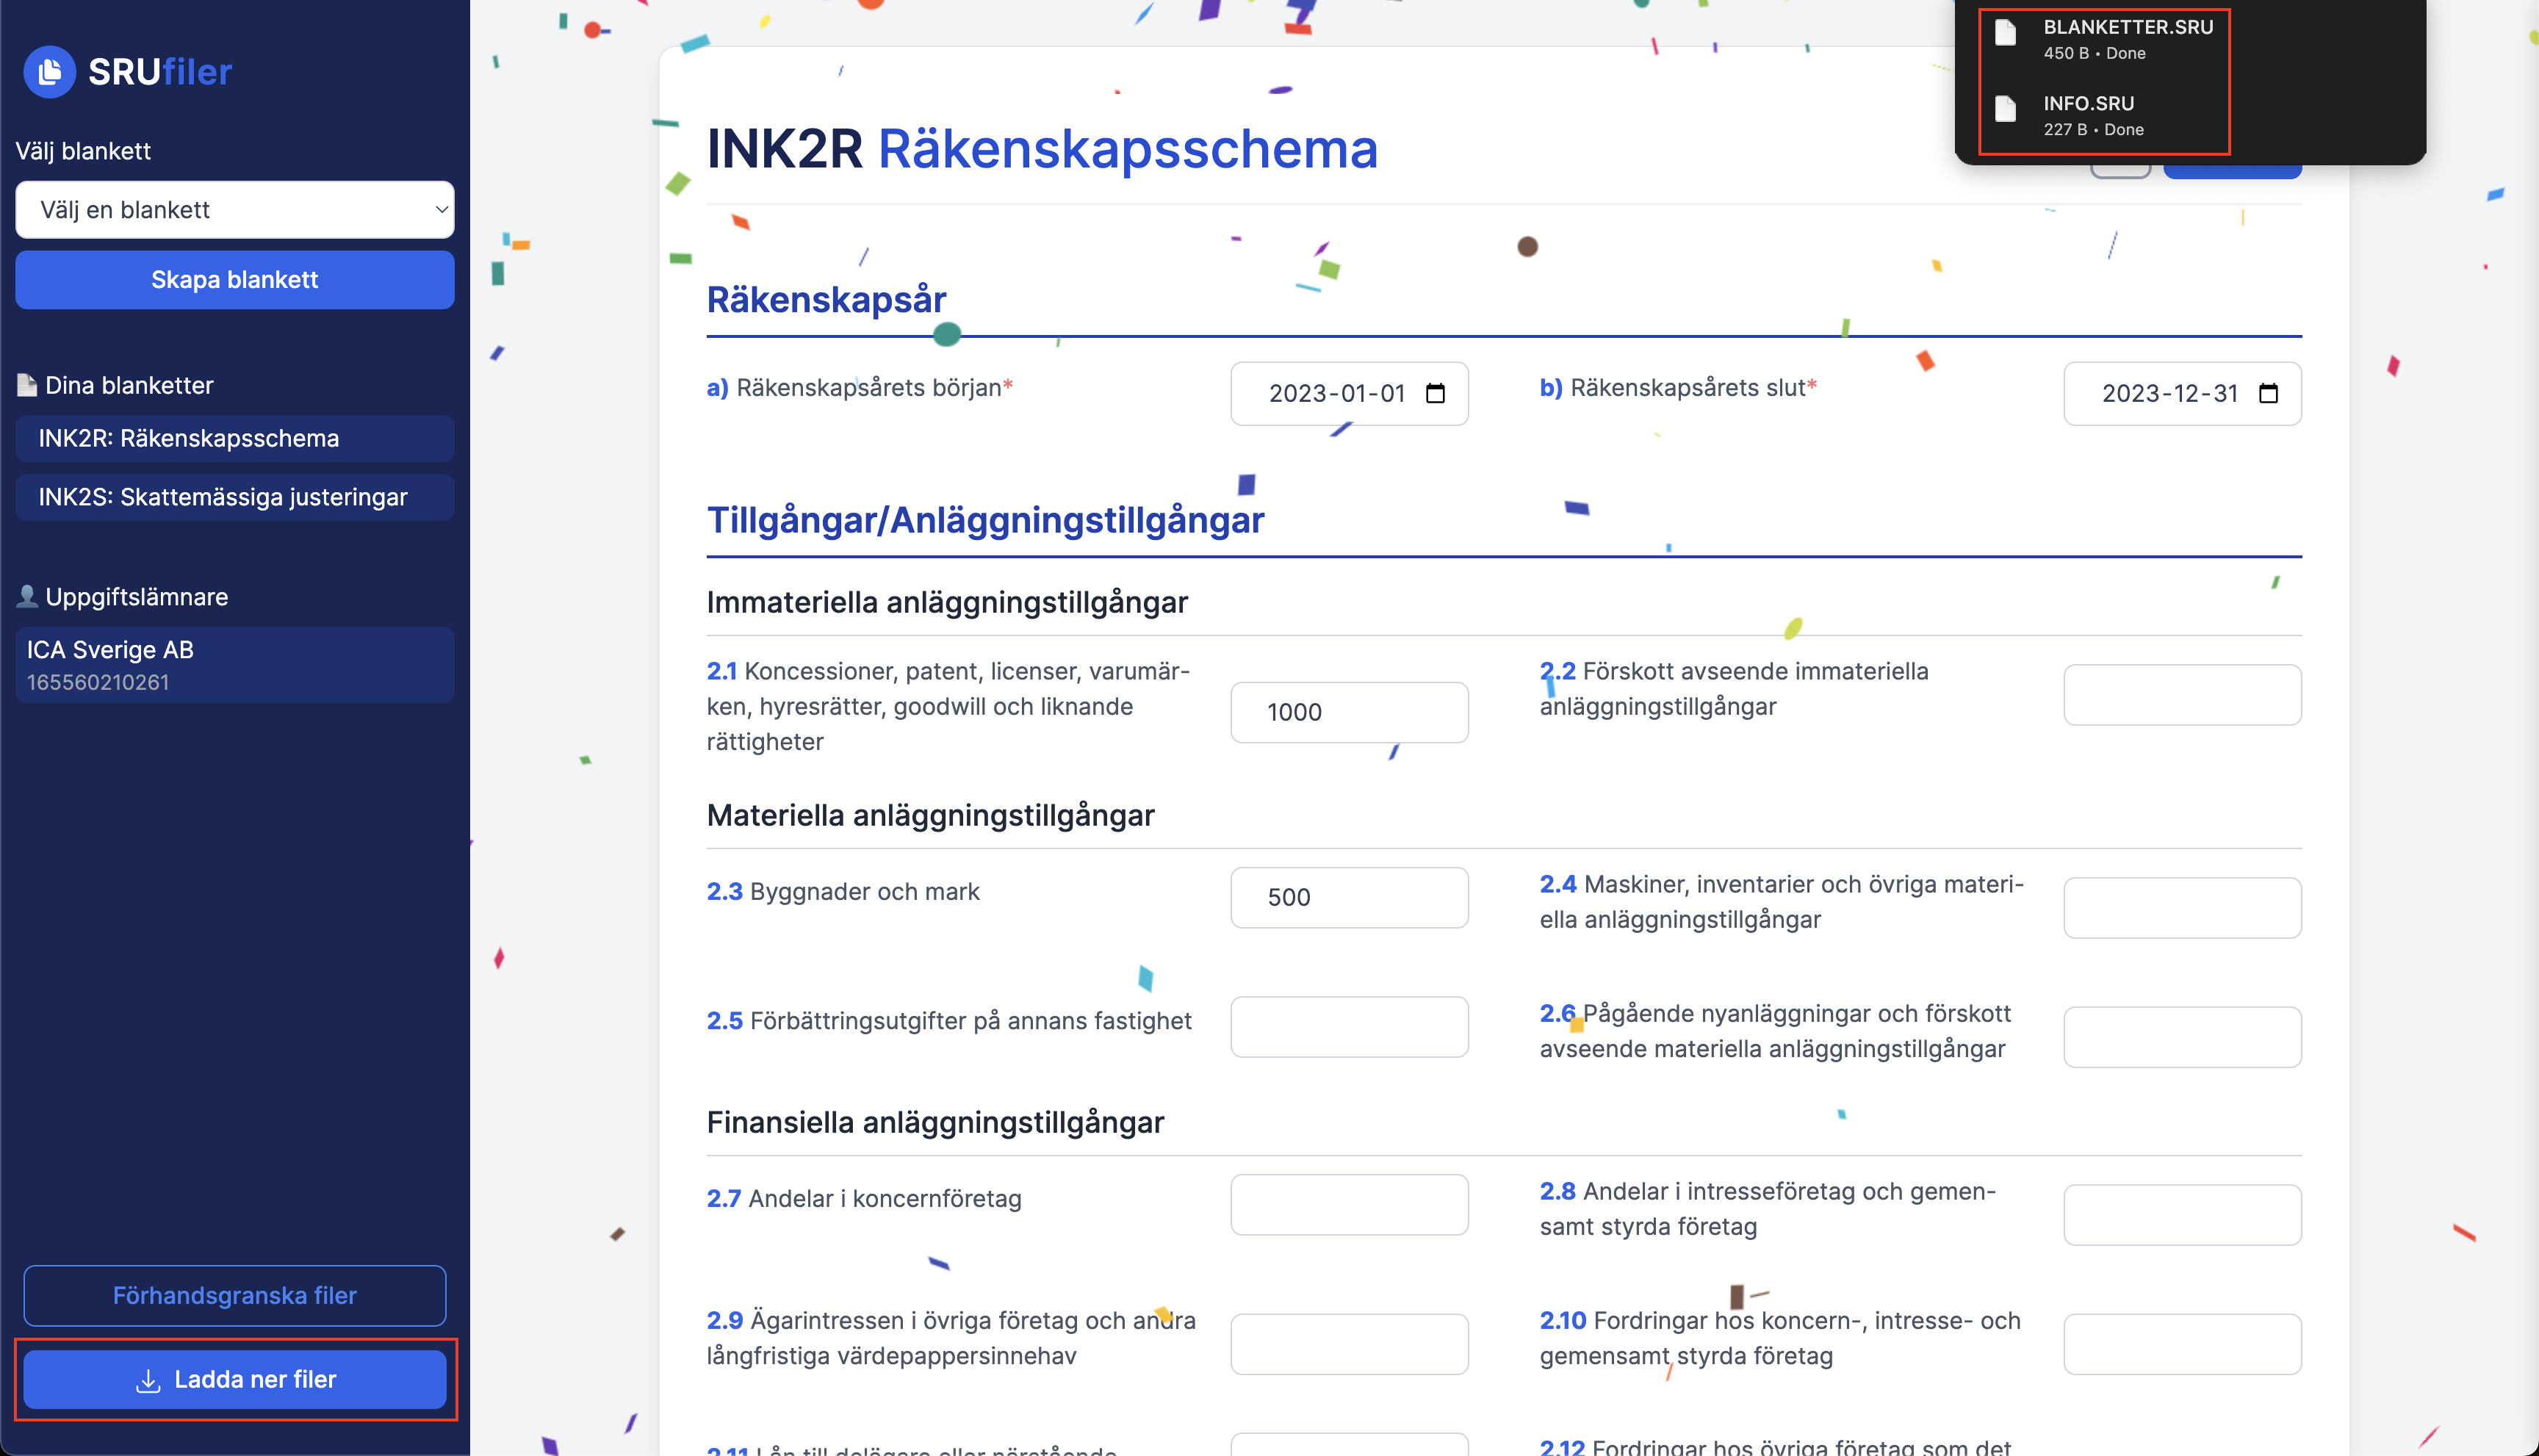Image resolution: width=2539 pixels, height=1456 pixels.
Task: Open the BLANKETTER.SRU file icon in downloads
Action: [2005, 33]
